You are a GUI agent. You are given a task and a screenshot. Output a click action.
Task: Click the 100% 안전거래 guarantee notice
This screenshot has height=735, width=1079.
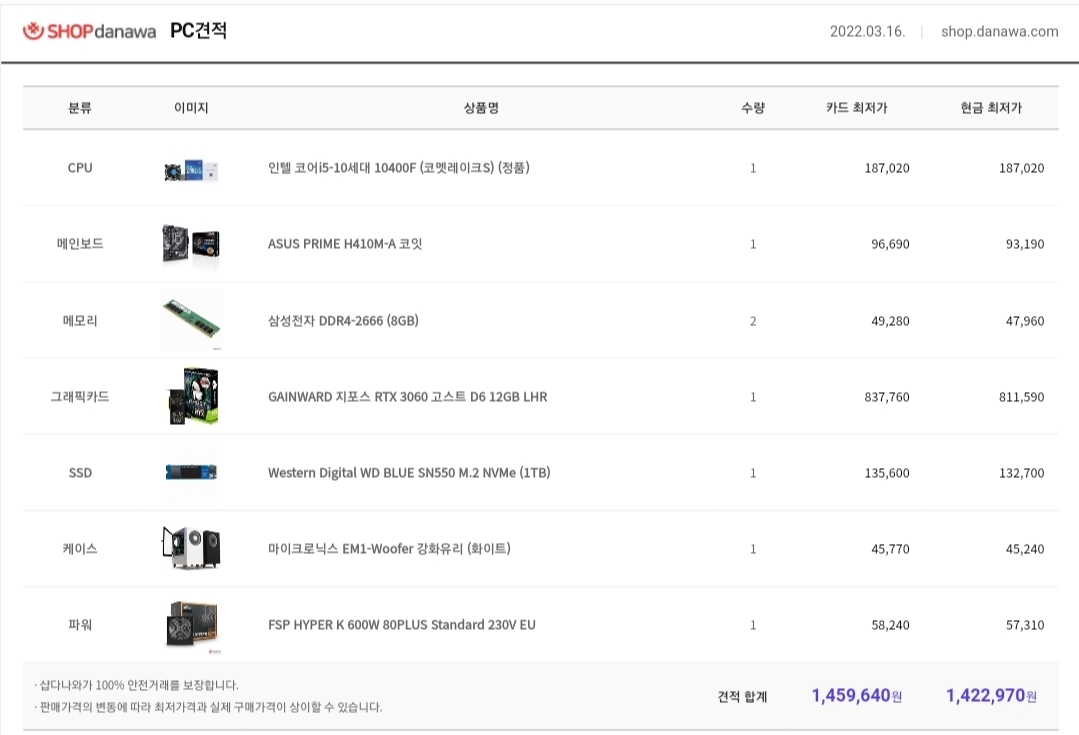pos(136,685)
